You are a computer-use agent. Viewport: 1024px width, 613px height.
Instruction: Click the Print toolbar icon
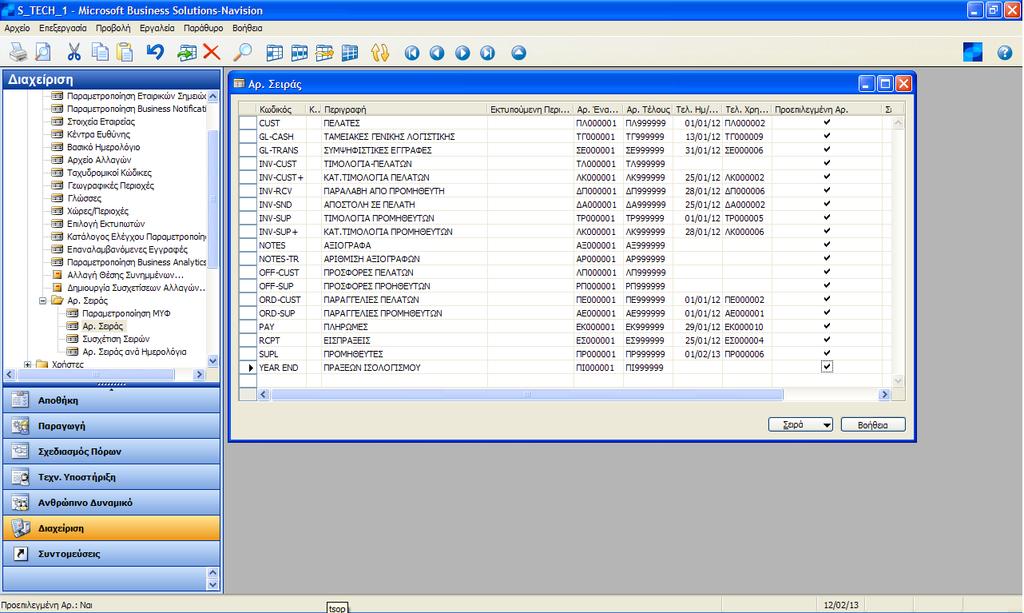[x=18, y=52]
